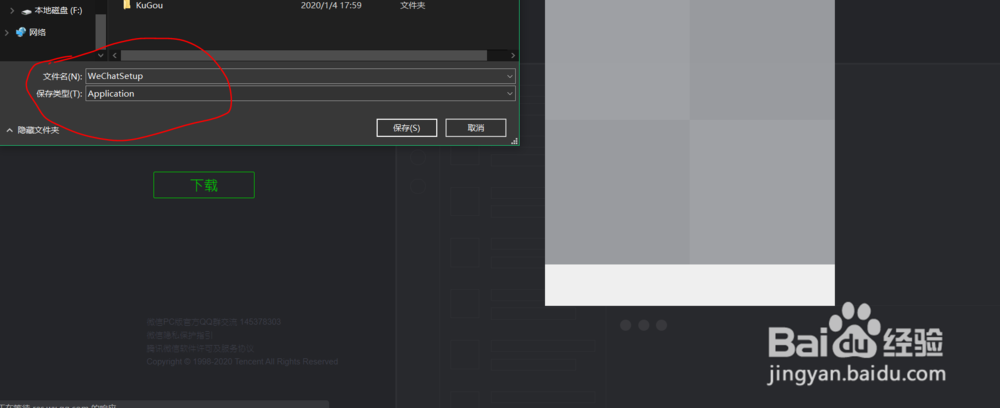The height and width of the screenshot is (408, 1000).
Task: Click the KuGou folder icon
Action: (126, 4)
